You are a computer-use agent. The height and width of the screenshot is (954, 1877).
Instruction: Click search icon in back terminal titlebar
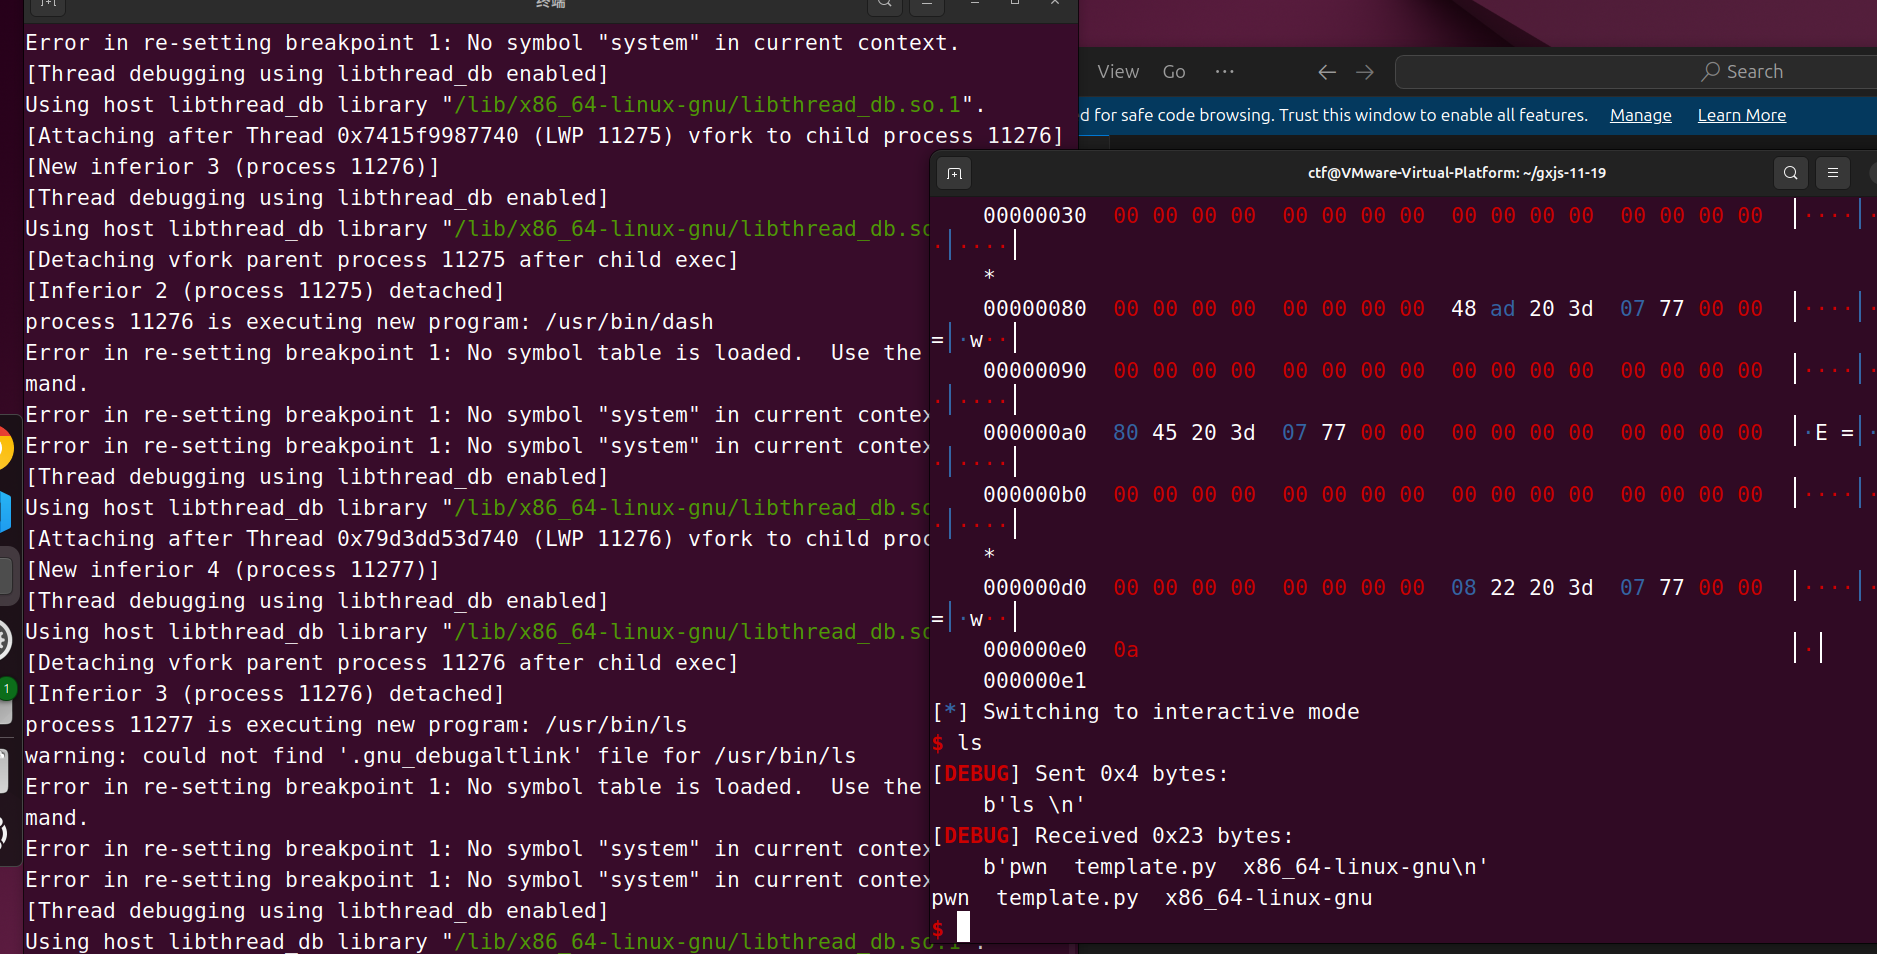click(x=884, y=4)
